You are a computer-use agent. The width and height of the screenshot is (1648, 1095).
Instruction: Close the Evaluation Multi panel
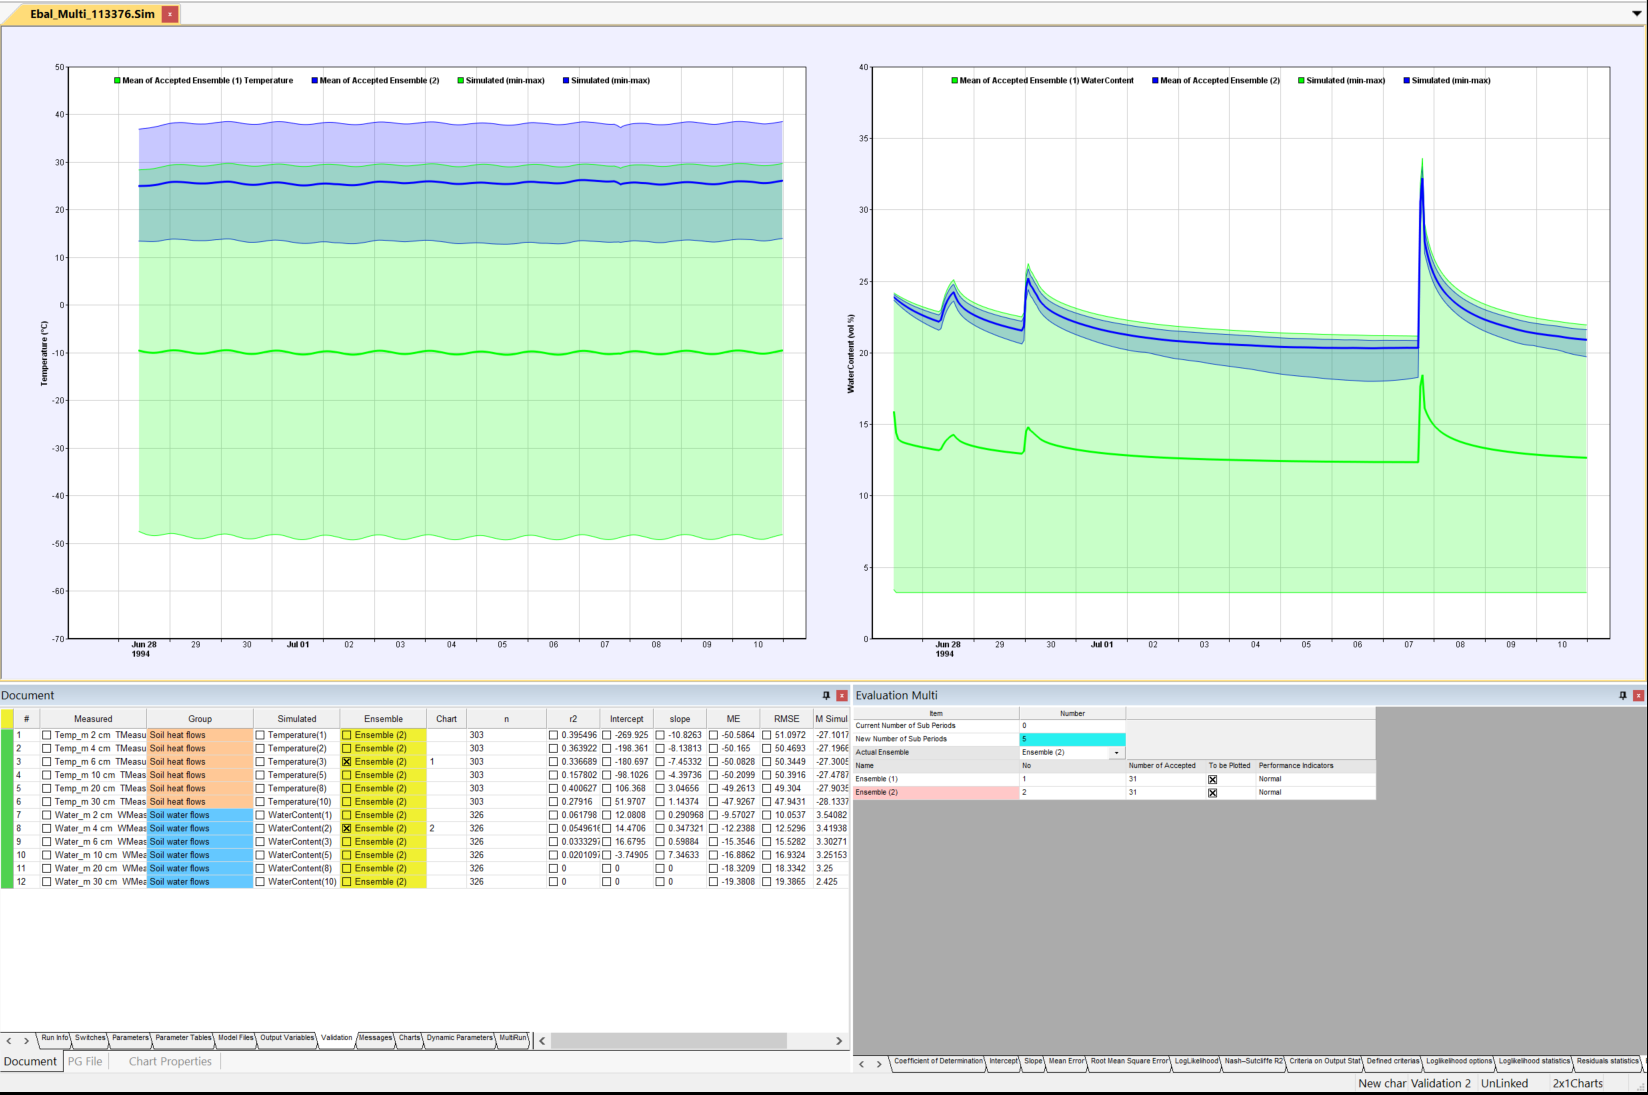[1639, 695]
